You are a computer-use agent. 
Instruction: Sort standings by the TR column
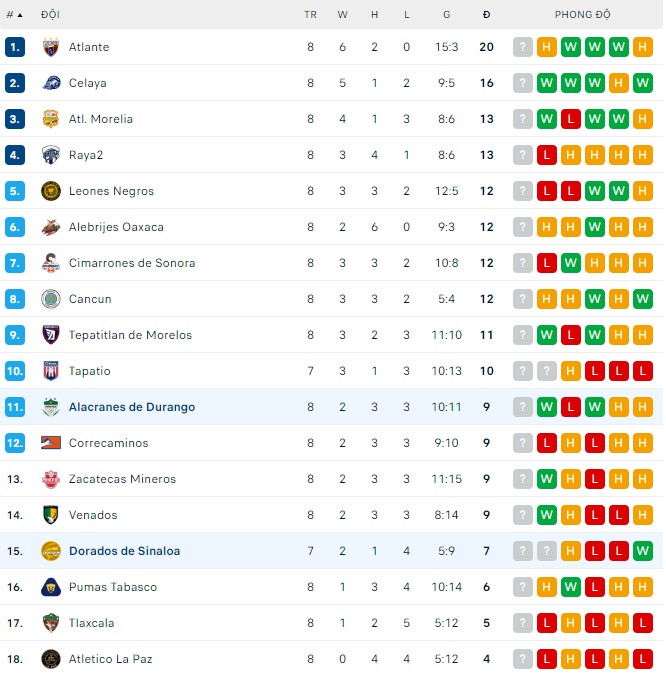pyautogui.click(x=310, y=15)
